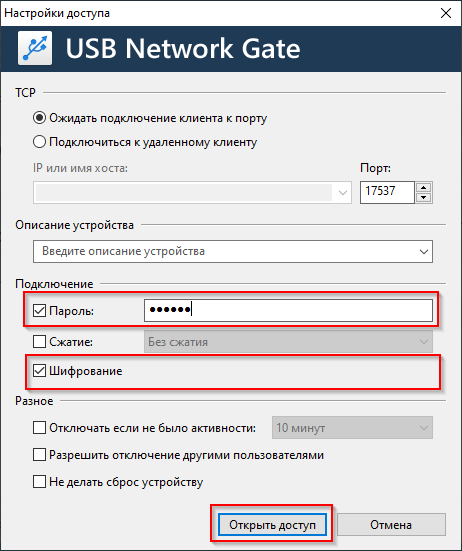Enable Отключать если не было активности
462x551 pixels.
pyautogui.click(x=39, y=428)
